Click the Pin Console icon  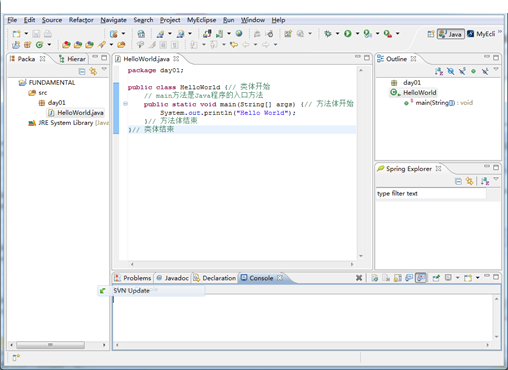pyautogui.click(x=436, y=278)
